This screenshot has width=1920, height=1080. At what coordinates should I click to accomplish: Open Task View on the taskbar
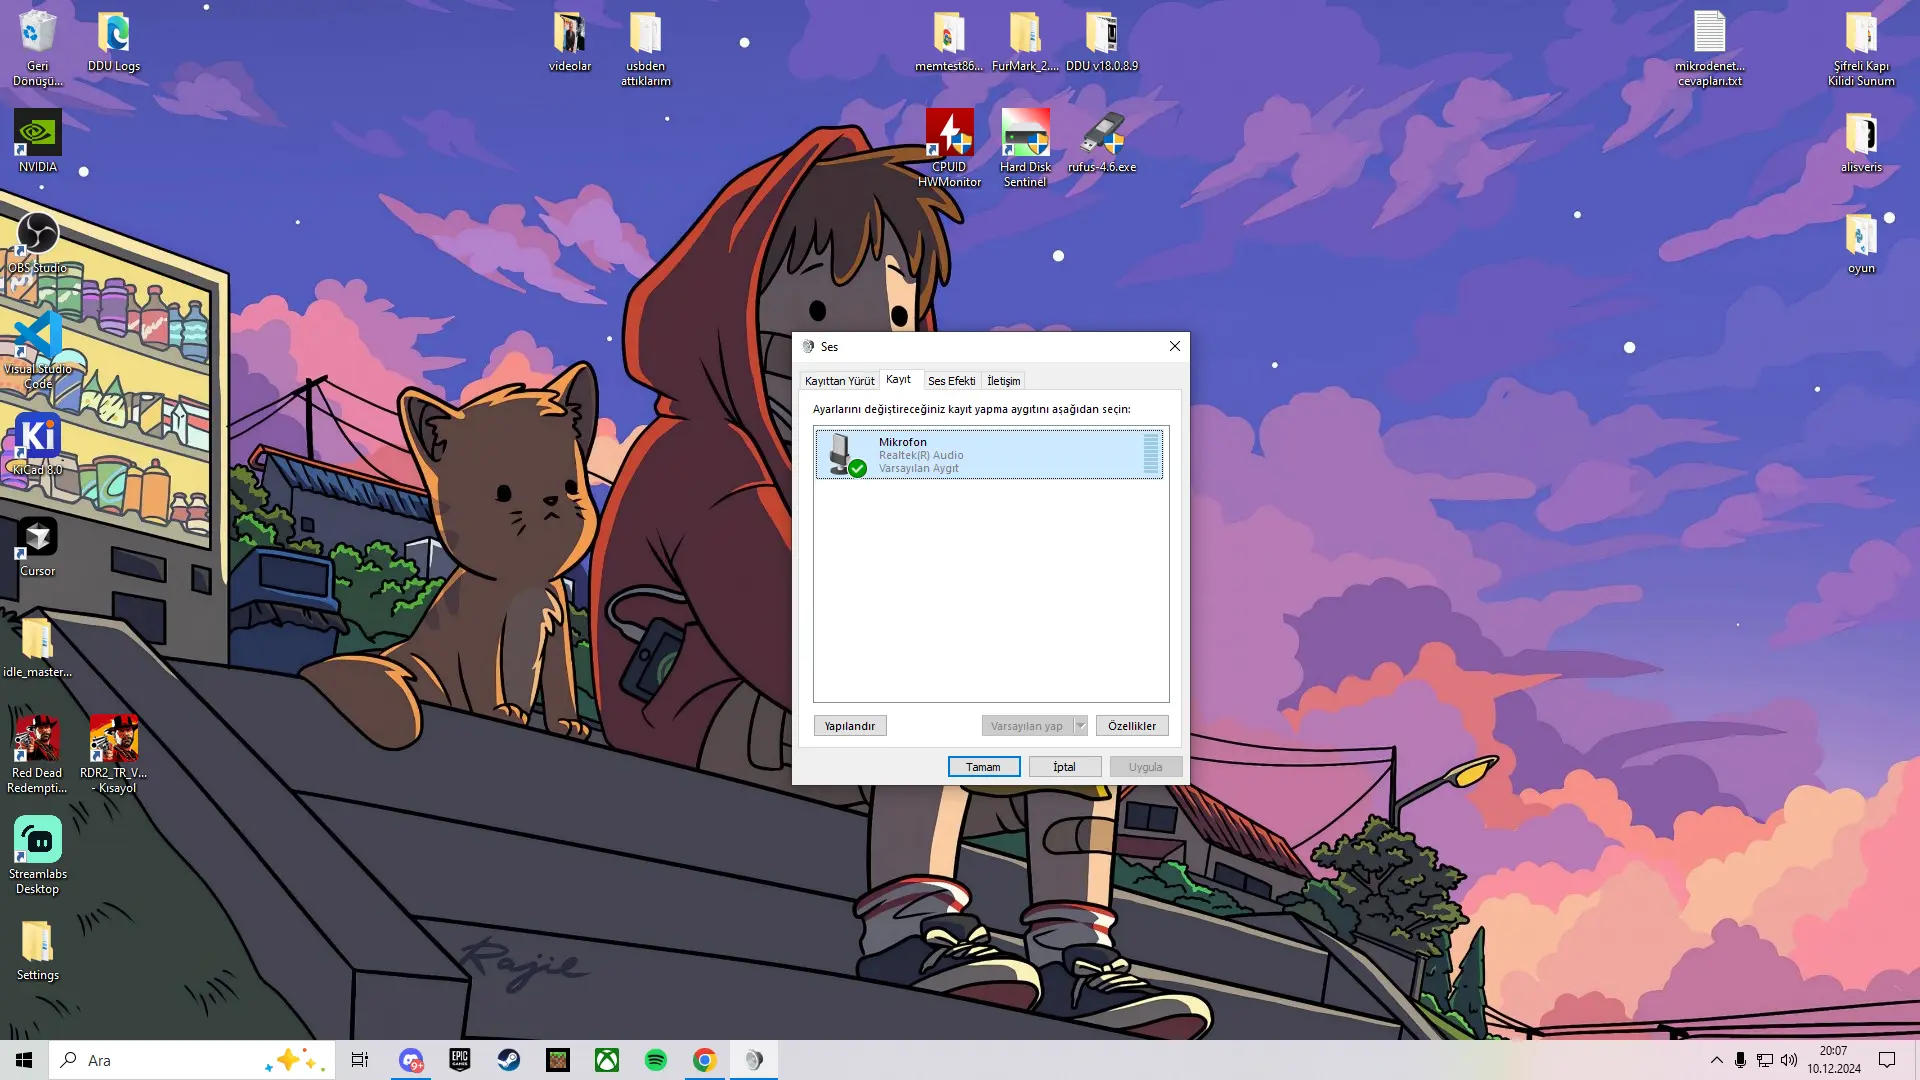click(x=360, y=1060)
